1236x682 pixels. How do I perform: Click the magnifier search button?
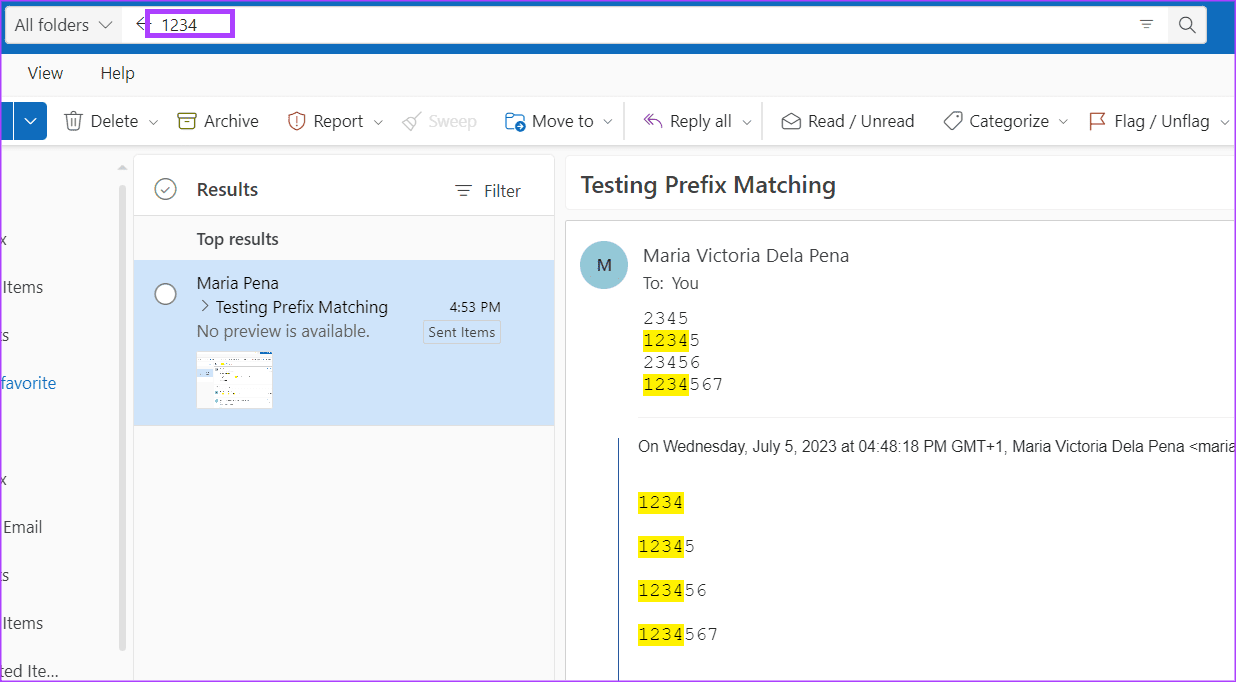(1187, 25)
